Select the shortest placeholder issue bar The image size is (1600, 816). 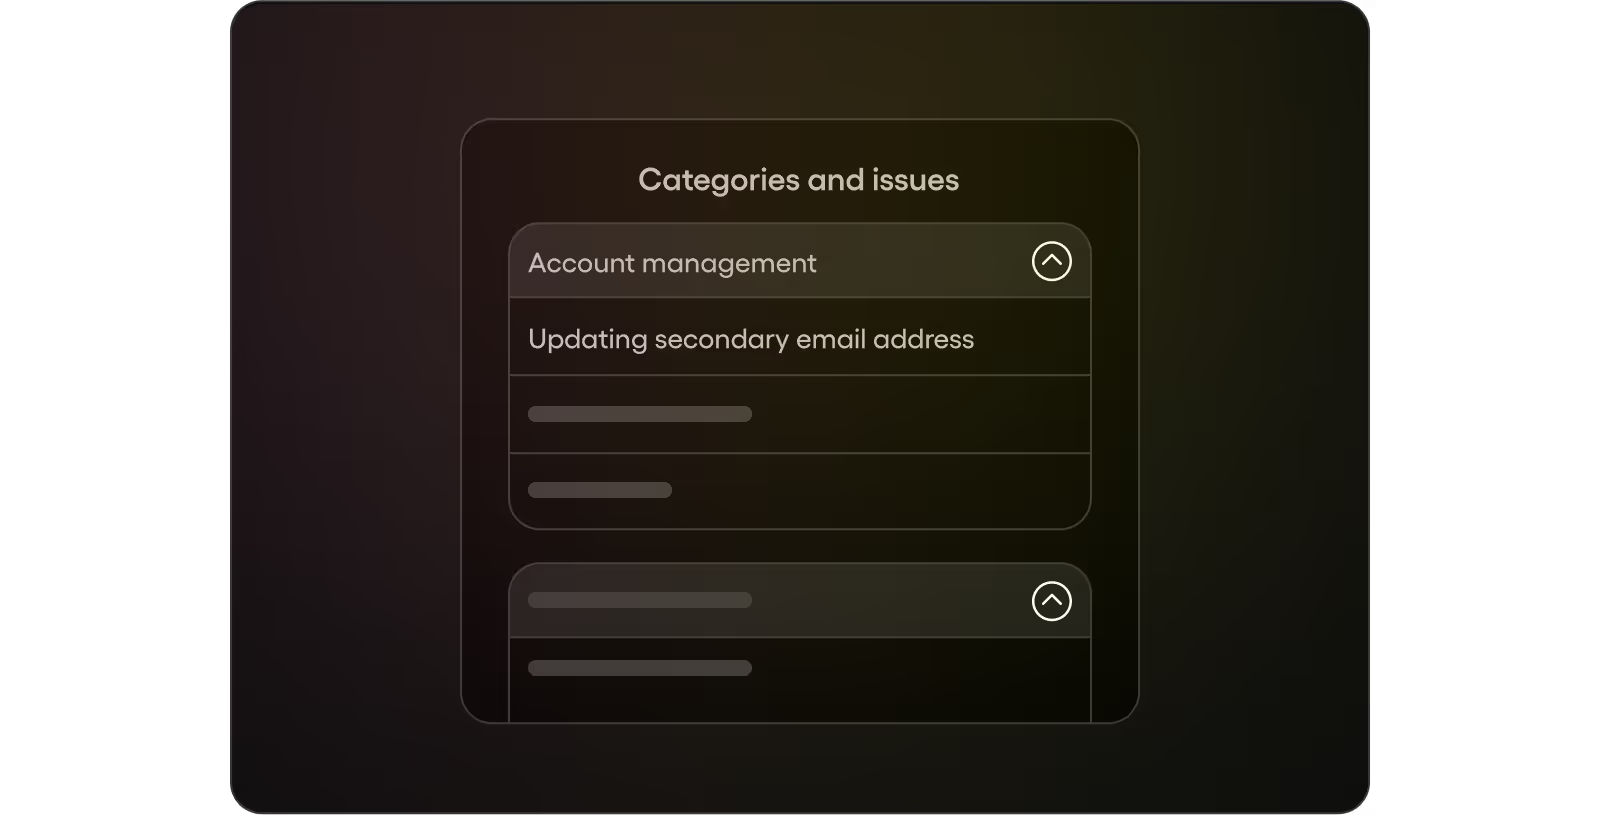(600, 490)
